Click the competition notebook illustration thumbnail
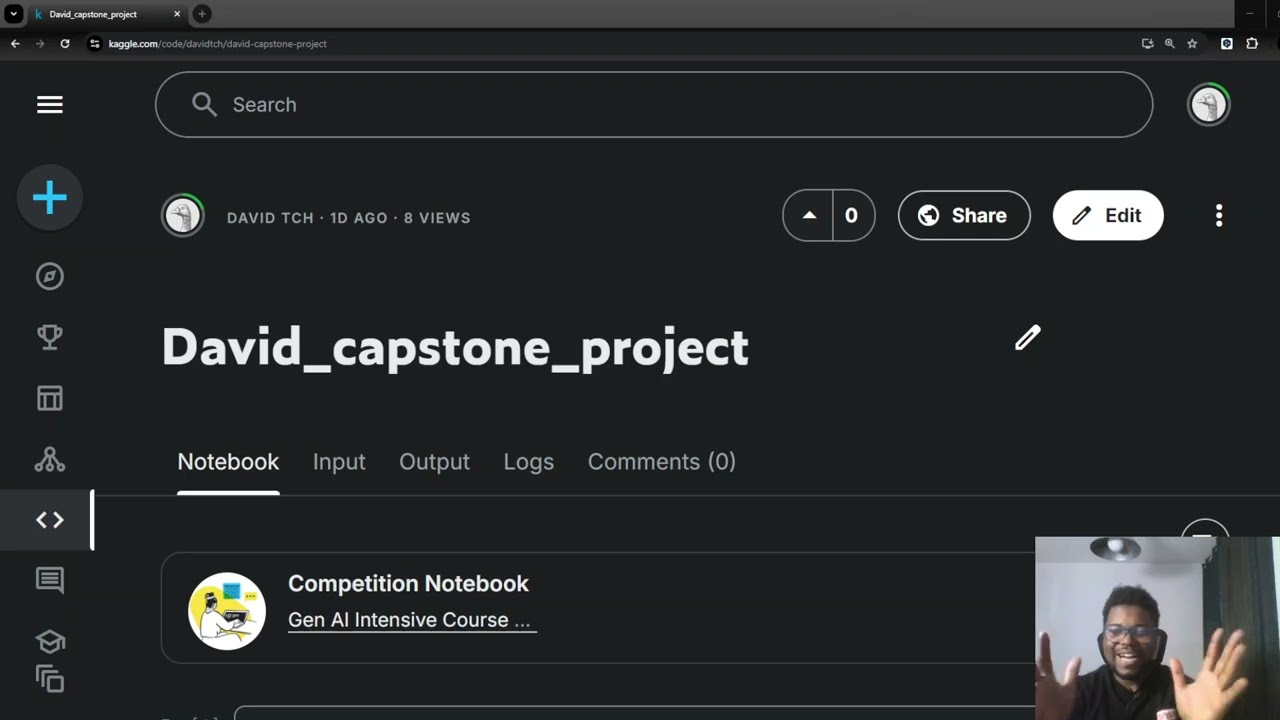Screen dimensions: 1280x720 (227, 611)
